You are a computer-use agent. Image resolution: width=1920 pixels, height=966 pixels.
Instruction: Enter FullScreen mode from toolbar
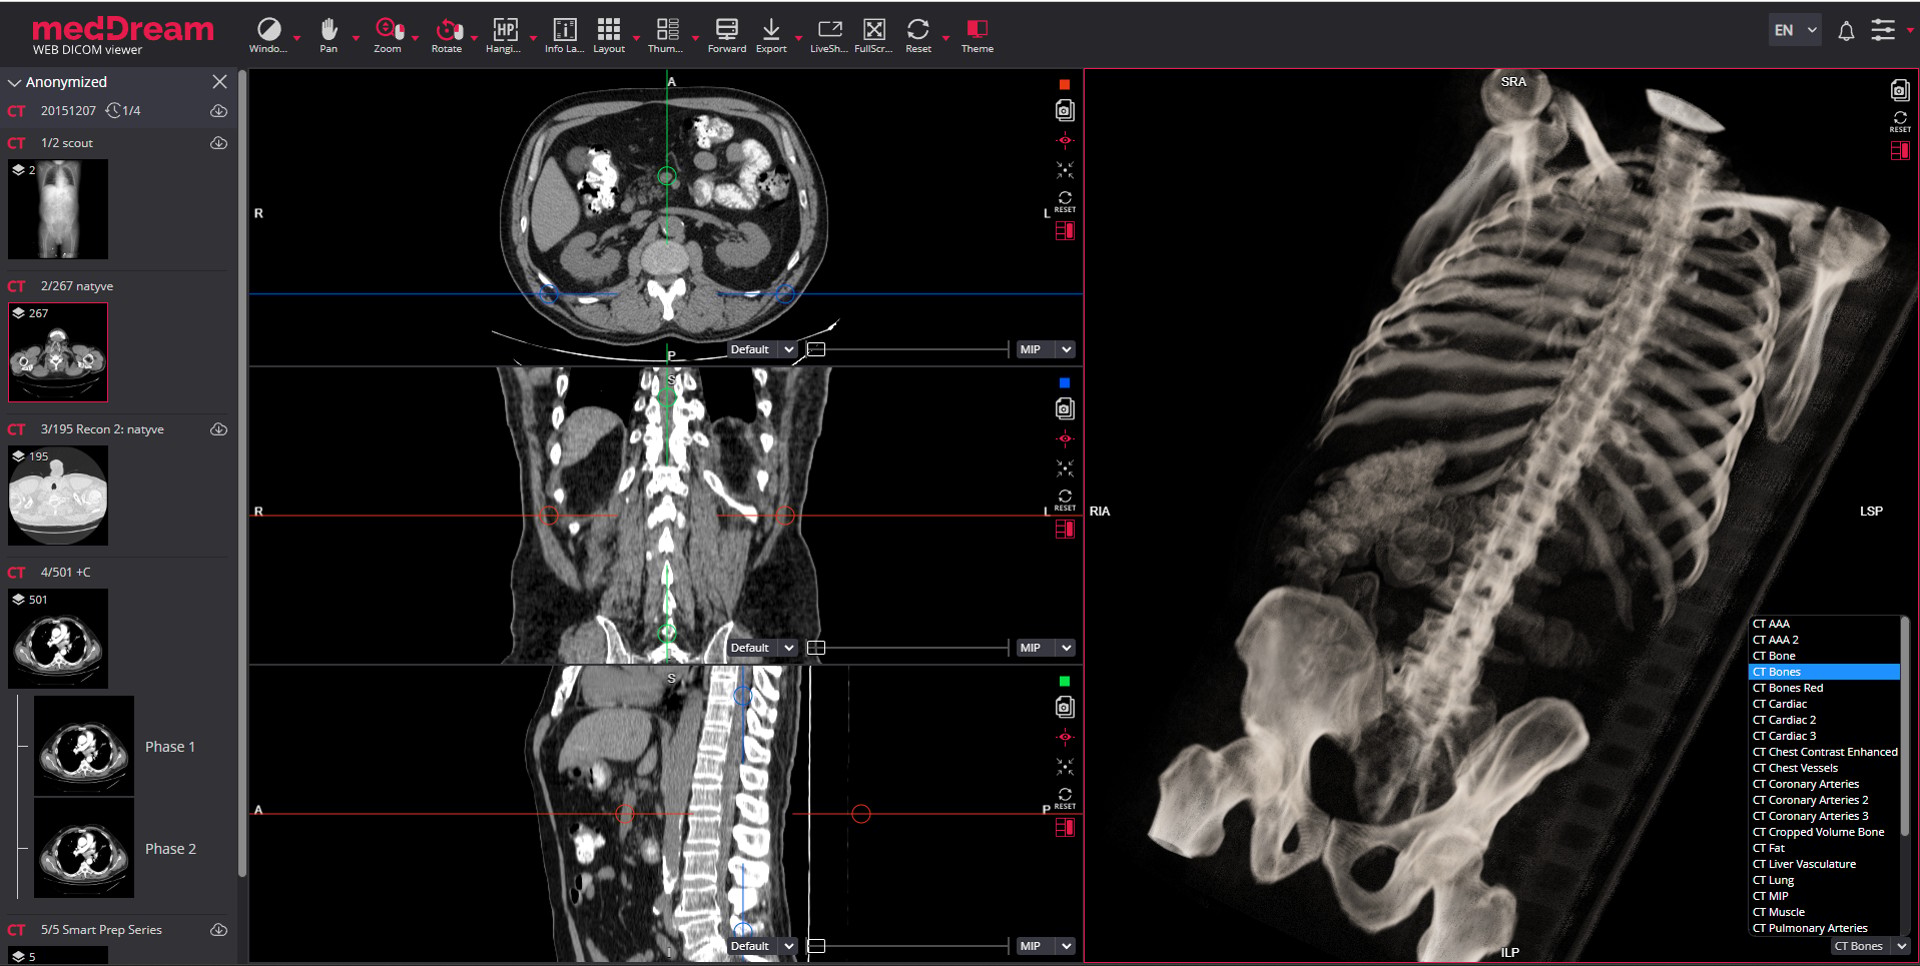coord(874,35)
